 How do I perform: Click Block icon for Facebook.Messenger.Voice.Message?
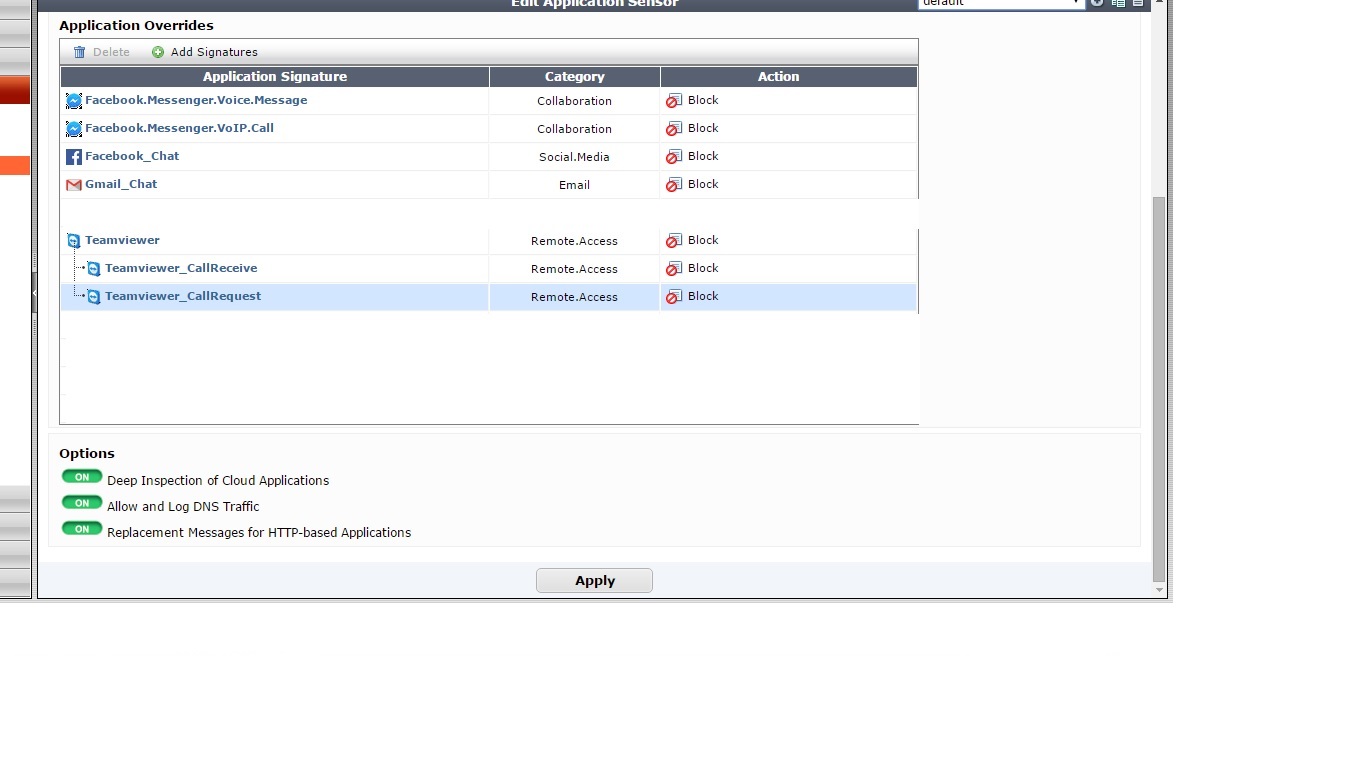pyautogui.click(x=674, y=101)
